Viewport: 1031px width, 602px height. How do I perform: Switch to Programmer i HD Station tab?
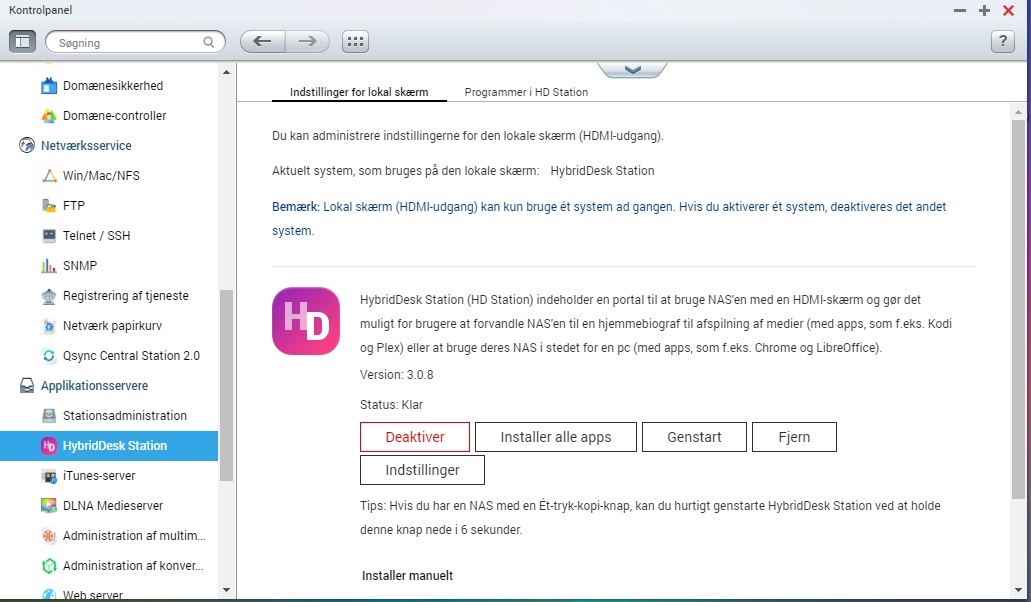coord(526,92)
